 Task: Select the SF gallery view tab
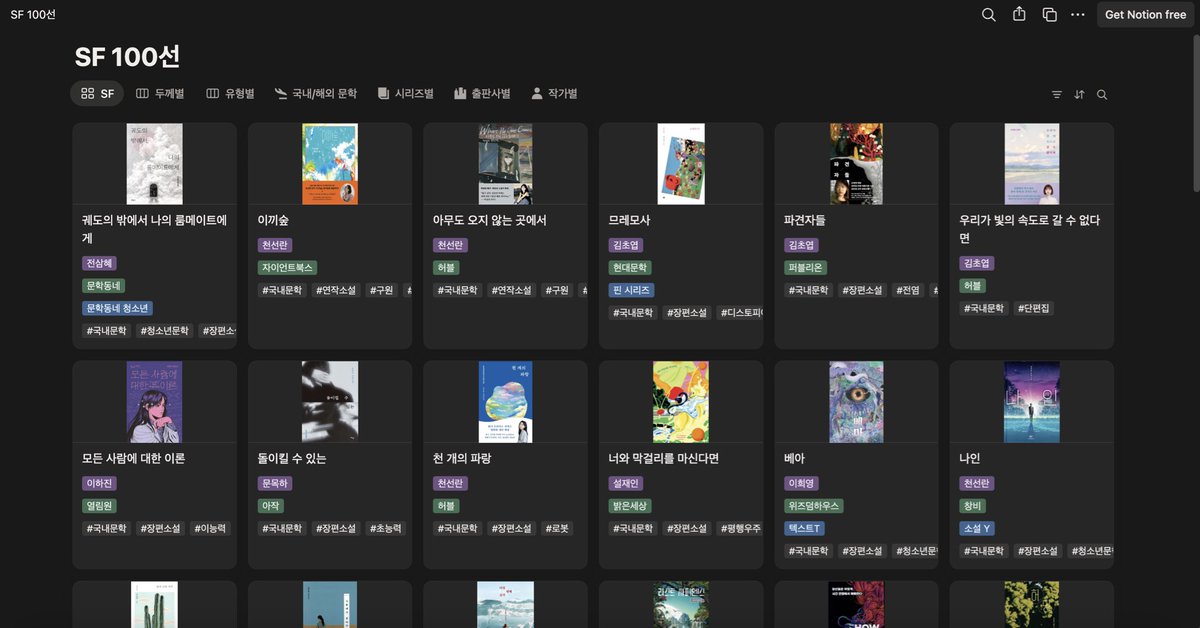pyautogui.click(x=97, y=93)
